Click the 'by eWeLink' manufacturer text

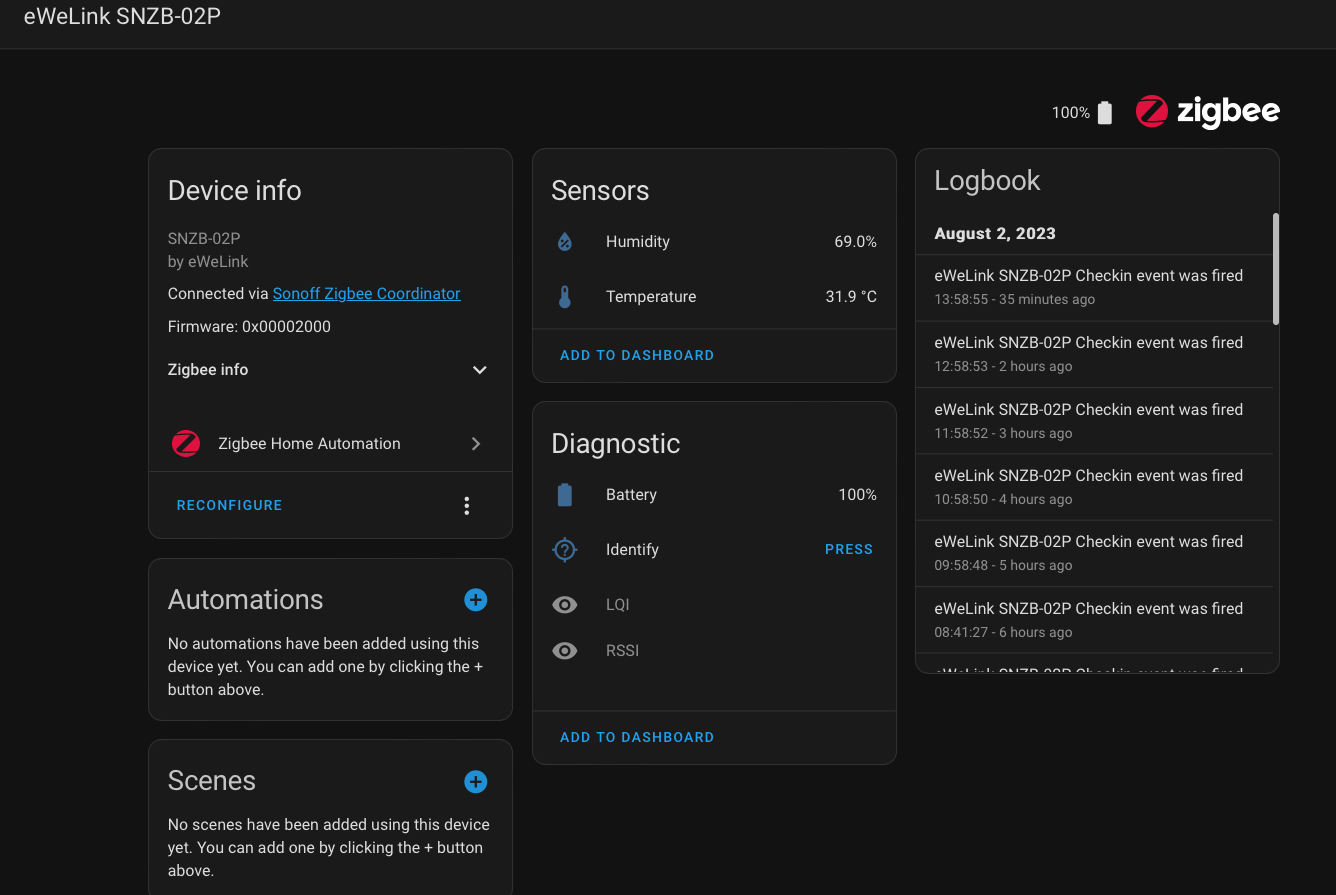pyautogui.click(x=208, y=262)
